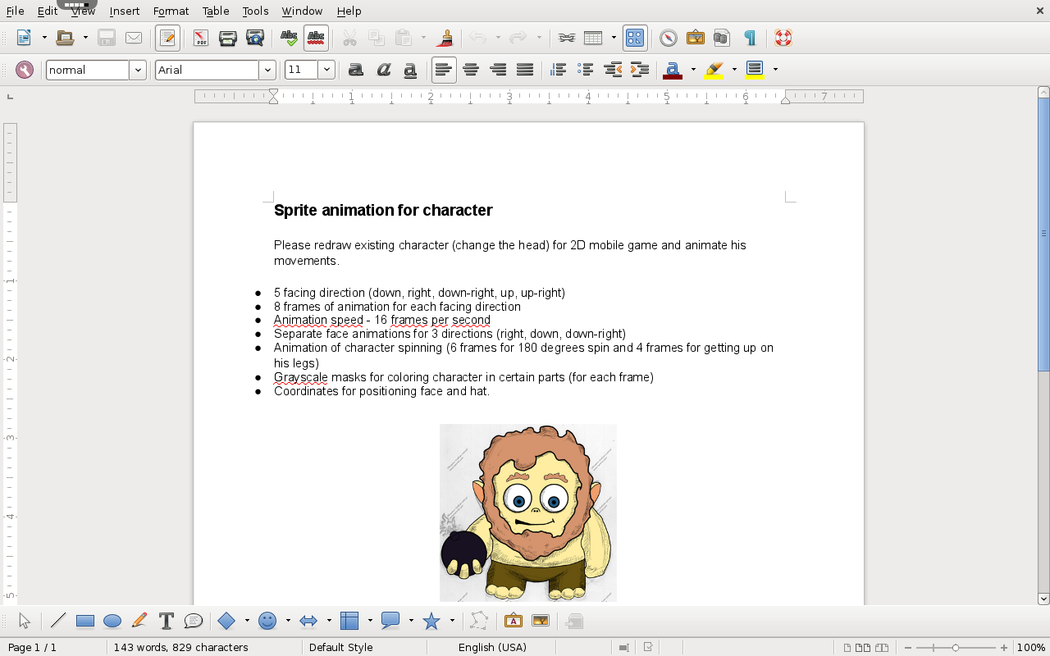Adjust the zoom slider in status bar
The height and width of the screenshot is (656, 1050).
click(955, 647)
